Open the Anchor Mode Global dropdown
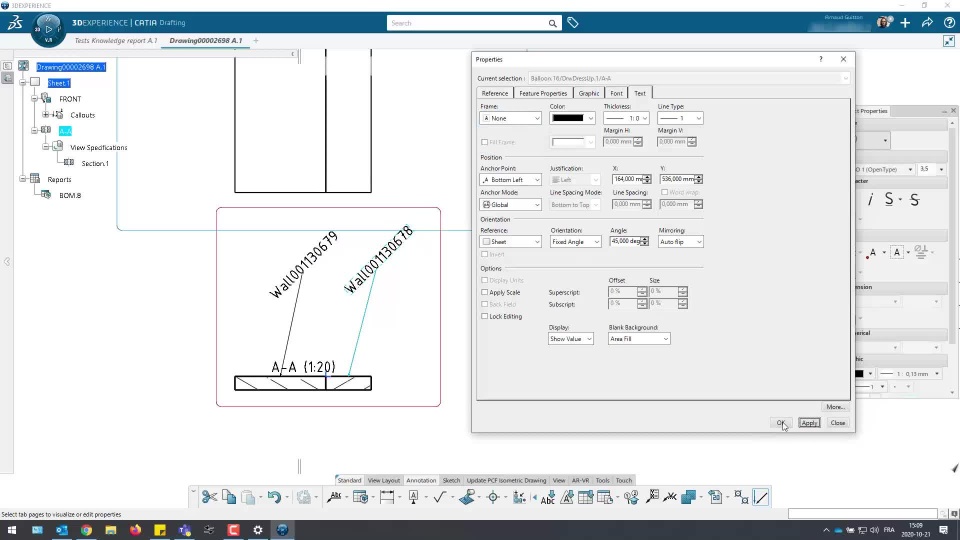960x540 pixels. 511,204
